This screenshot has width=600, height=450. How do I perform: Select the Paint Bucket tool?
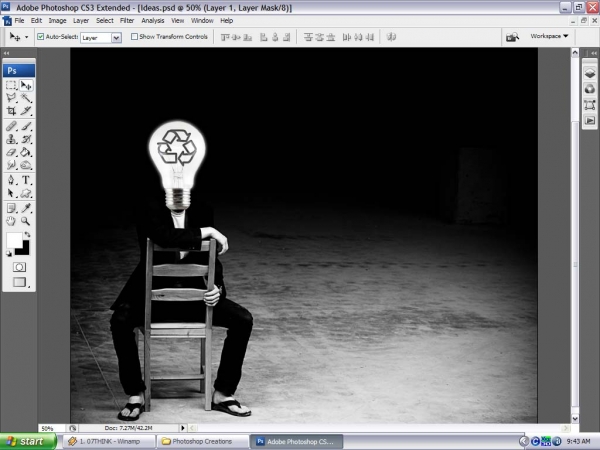tap(26, 152)
